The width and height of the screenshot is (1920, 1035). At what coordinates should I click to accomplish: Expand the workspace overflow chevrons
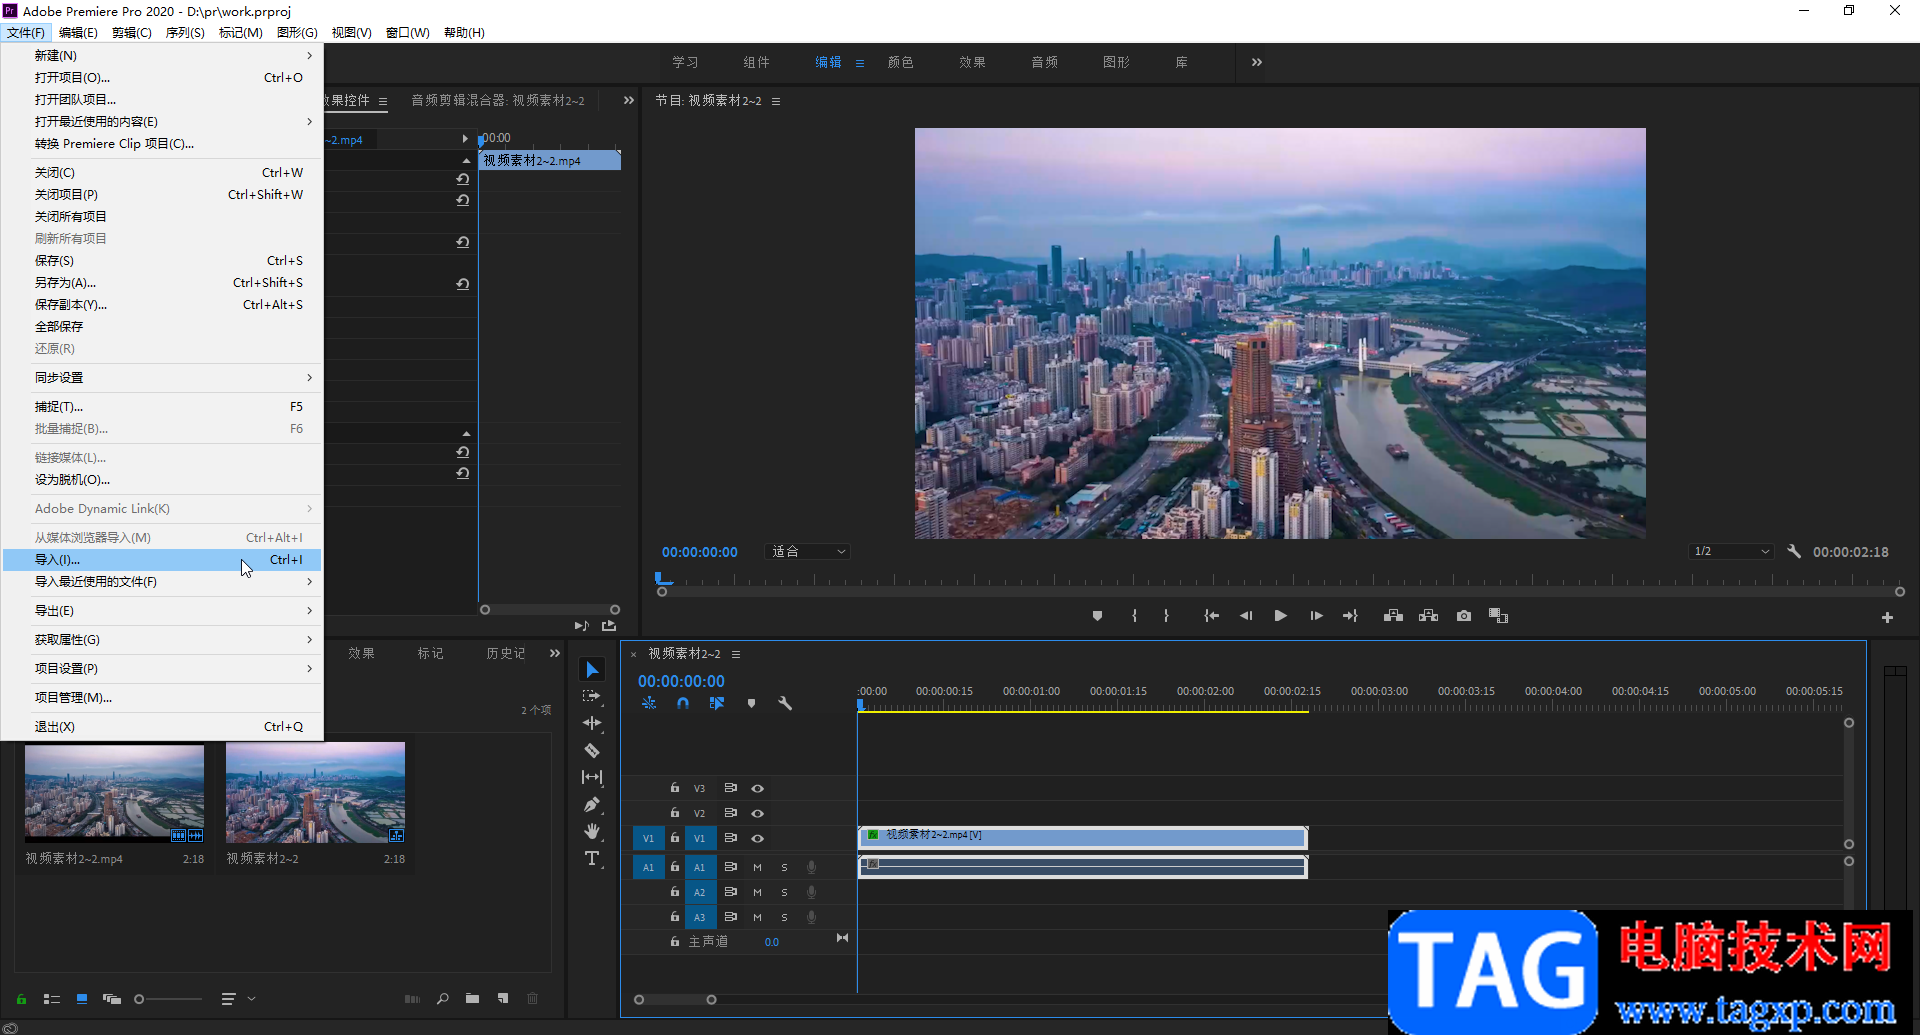click(1257, 62)
